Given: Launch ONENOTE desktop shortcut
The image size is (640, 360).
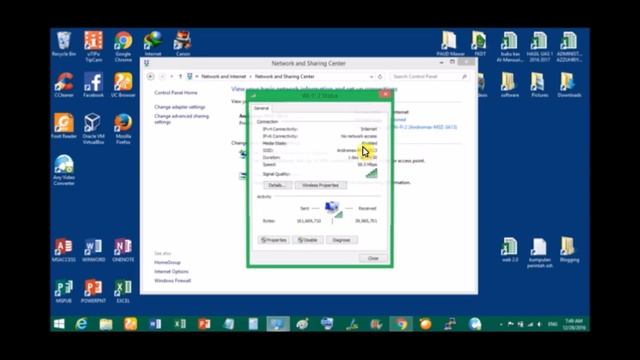Looking at the screenshot, I should point(123,250).
